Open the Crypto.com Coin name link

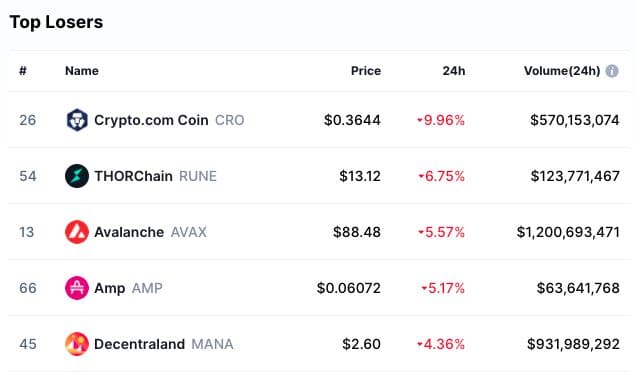point(151,120)
